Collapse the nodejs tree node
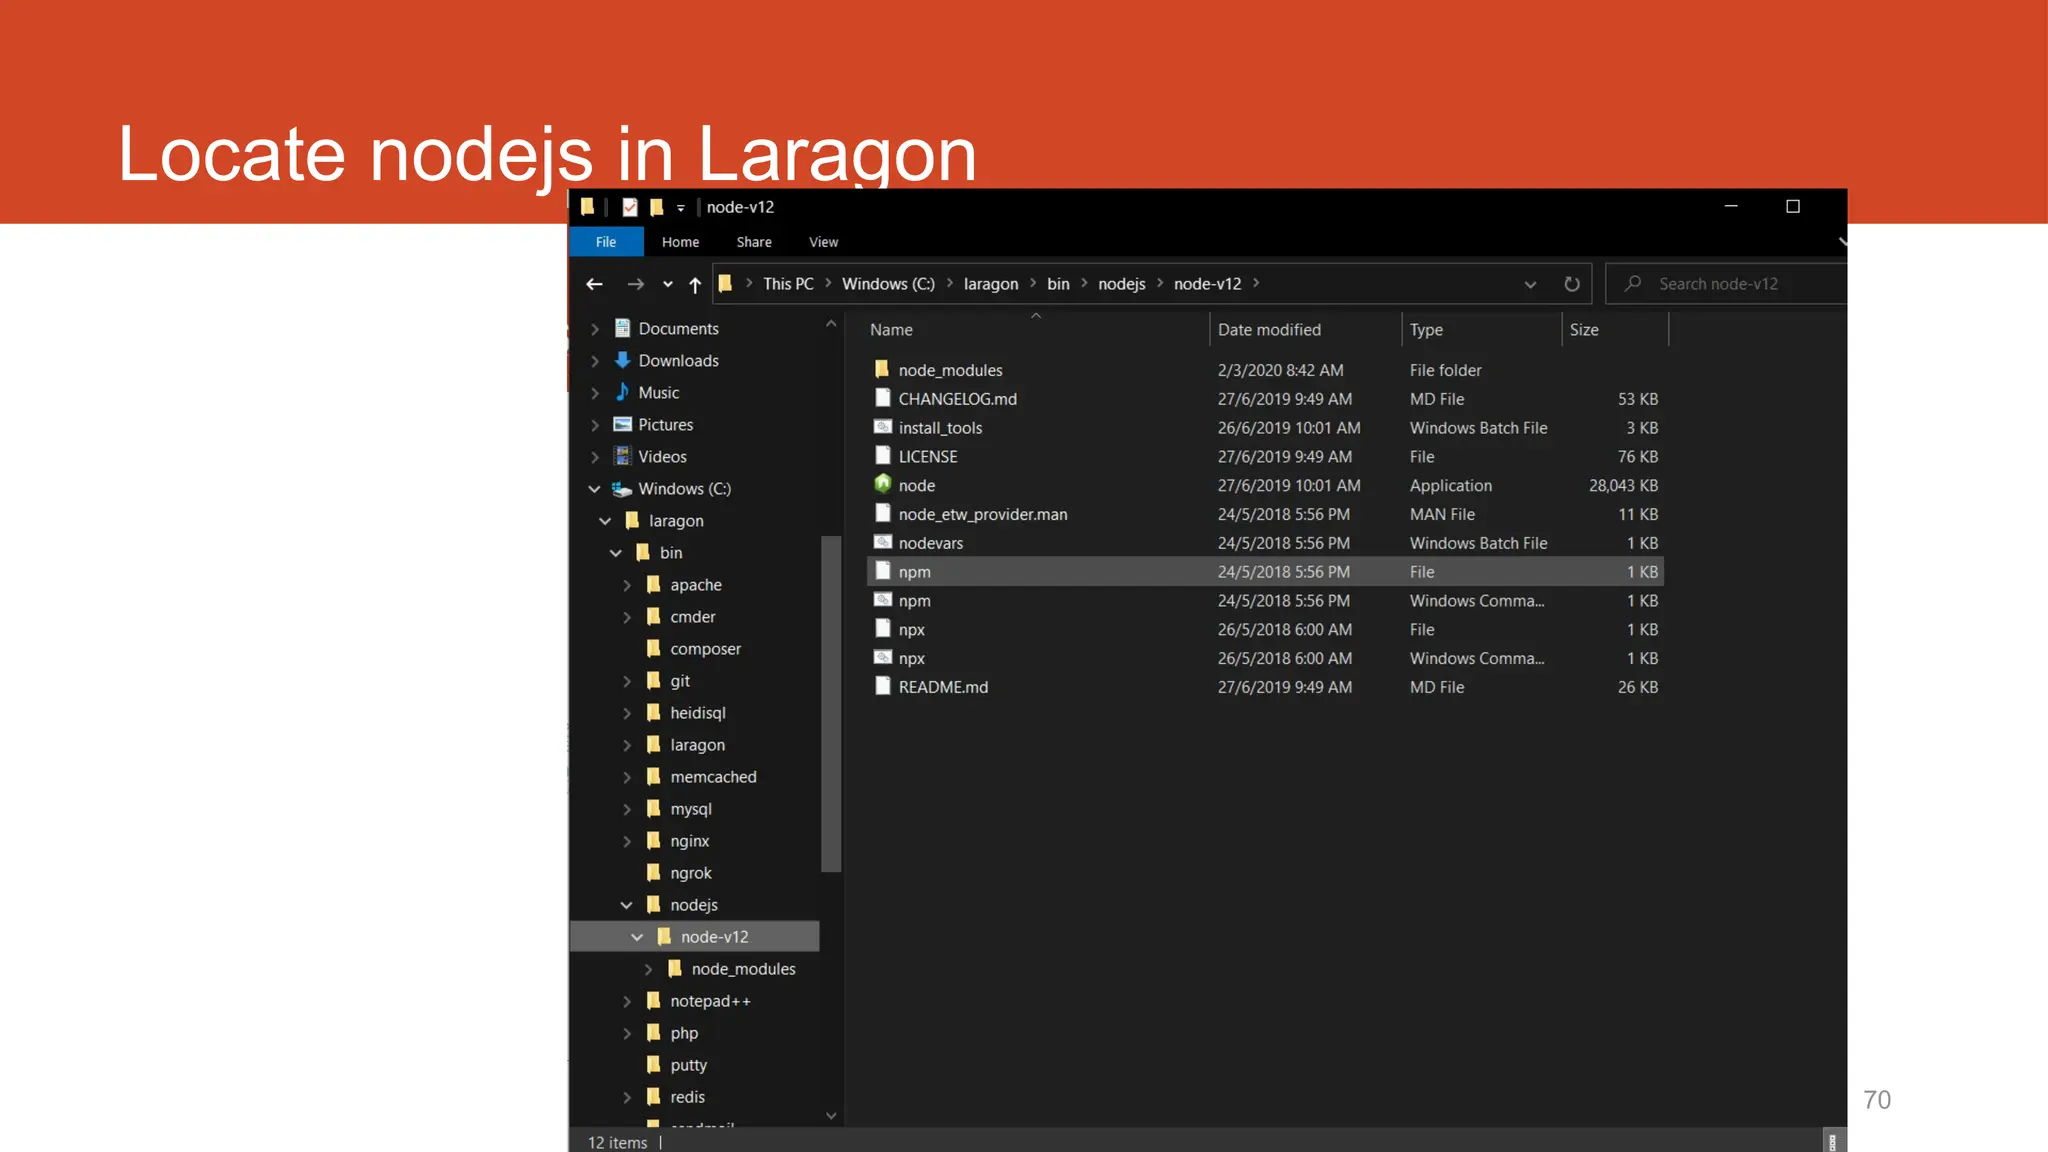The image size is (2048, 1152). coord(627,905)
